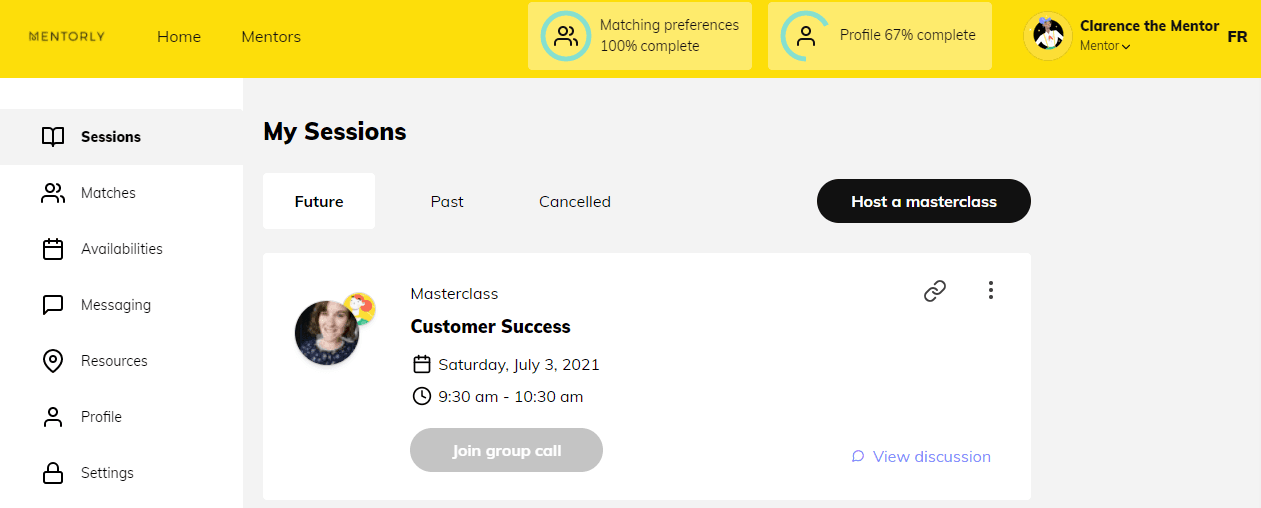Click the Resources location pin icon
1261x508 pixels.
coord(53,361)
